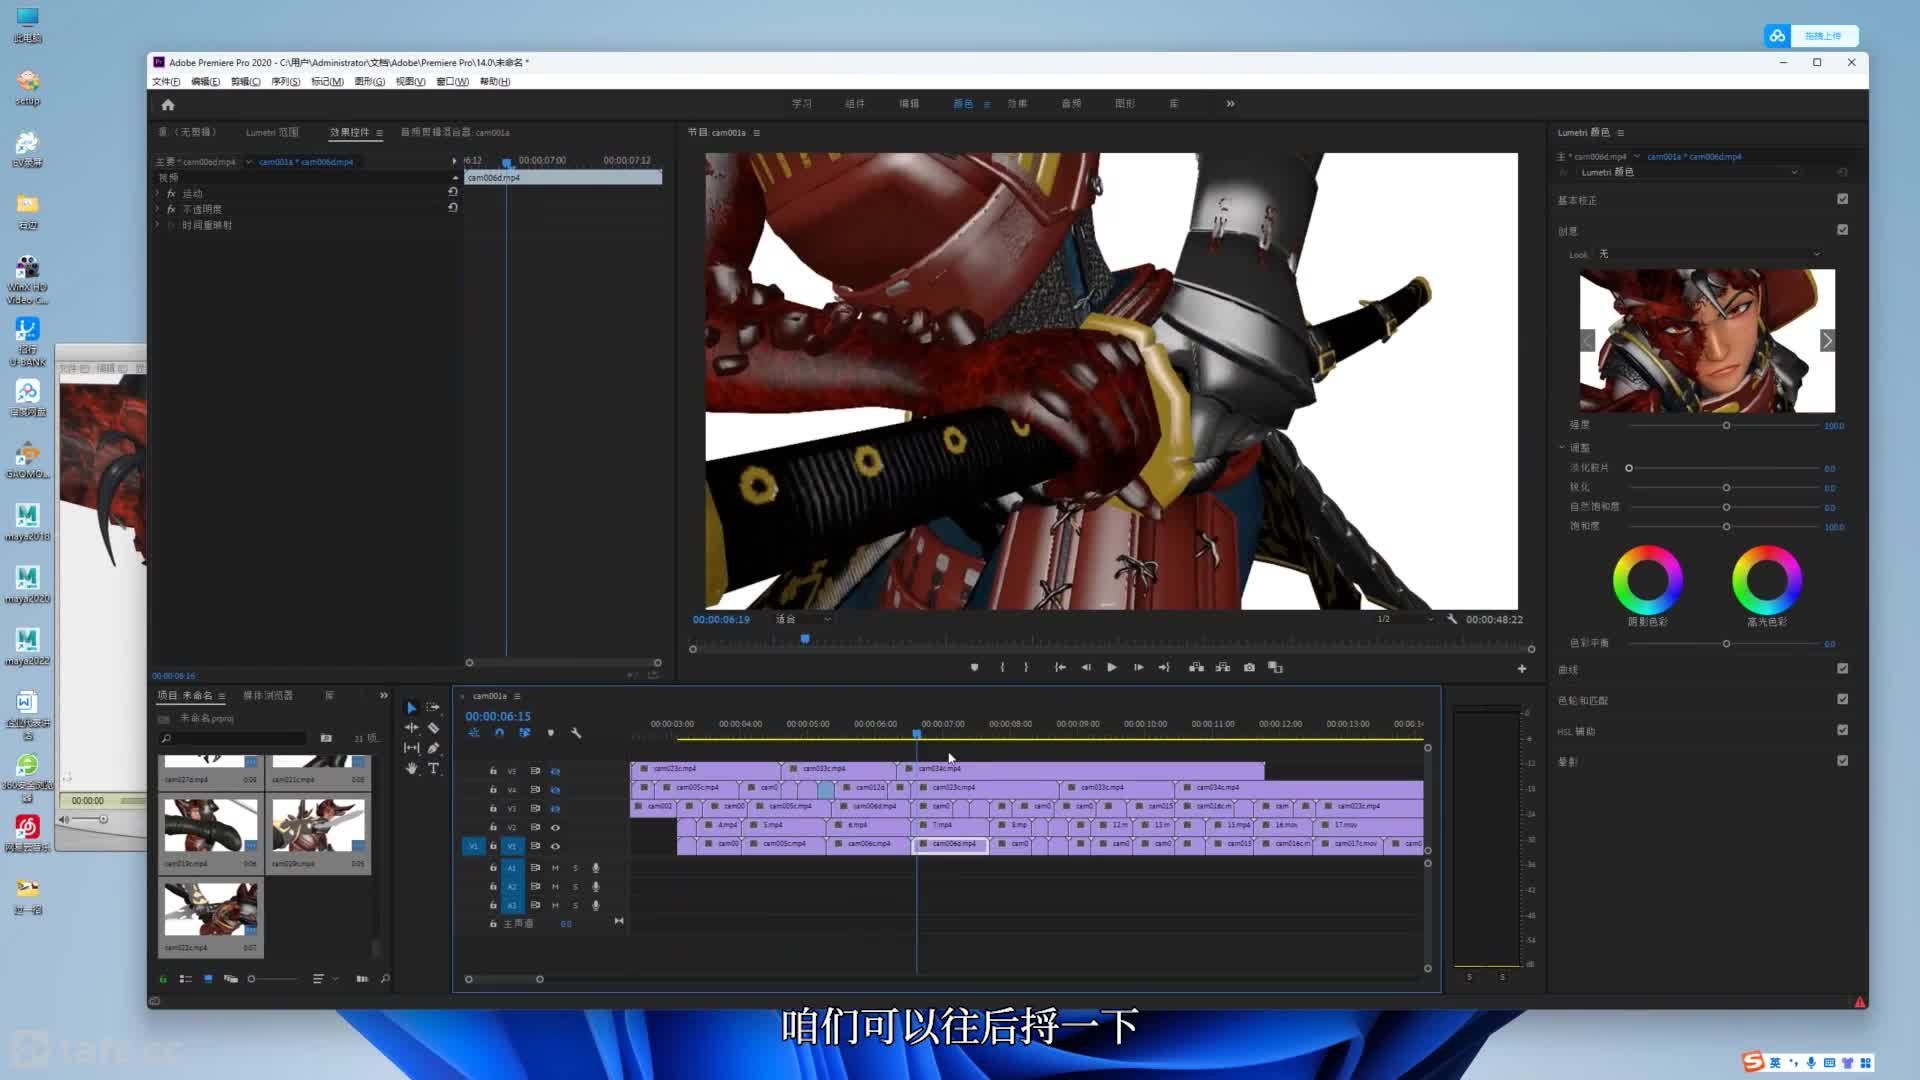Uncheck the 创意 section checkbox
Screen dimensions: 1920x1080
pos(1842,230)
